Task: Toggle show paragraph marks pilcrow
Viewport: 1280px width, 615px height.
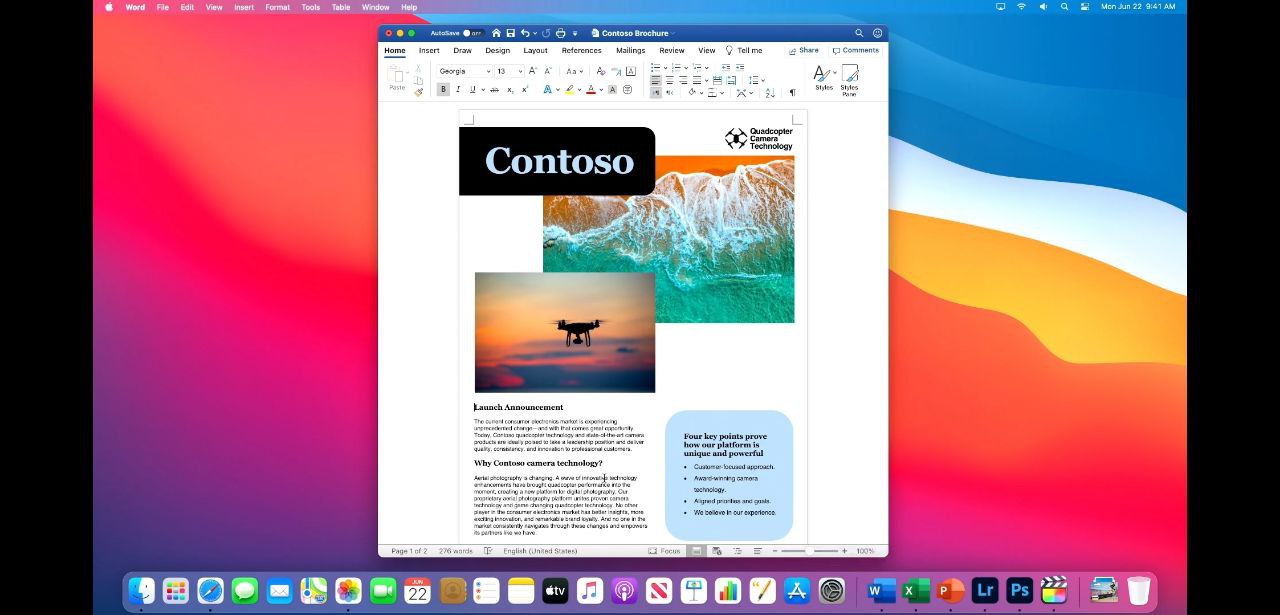Action: point(793,92)
